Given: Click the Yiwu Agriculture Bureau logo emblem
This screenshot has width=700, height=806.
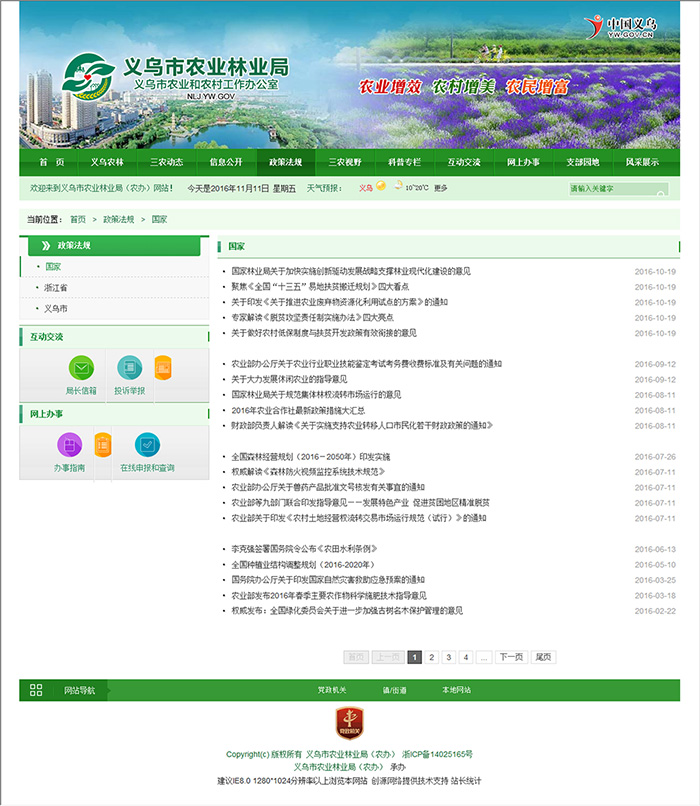Looking at the screenshot, I should 91,79.
